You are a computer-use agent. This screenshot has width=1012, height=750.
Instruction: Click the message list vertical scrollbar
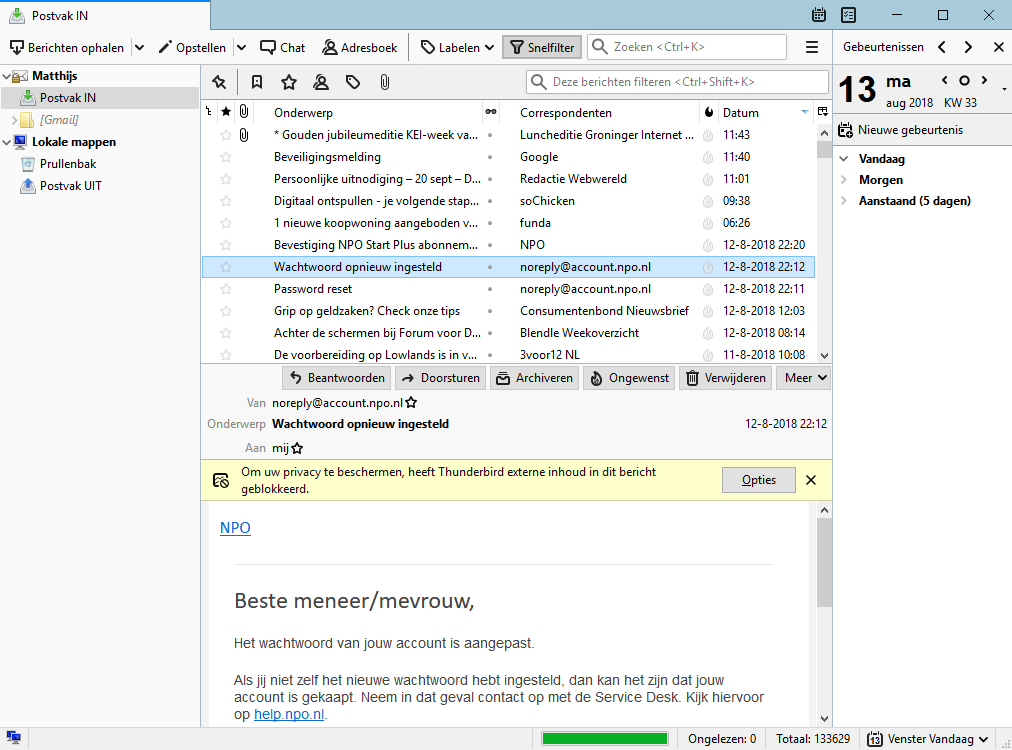tap(824, 250)
